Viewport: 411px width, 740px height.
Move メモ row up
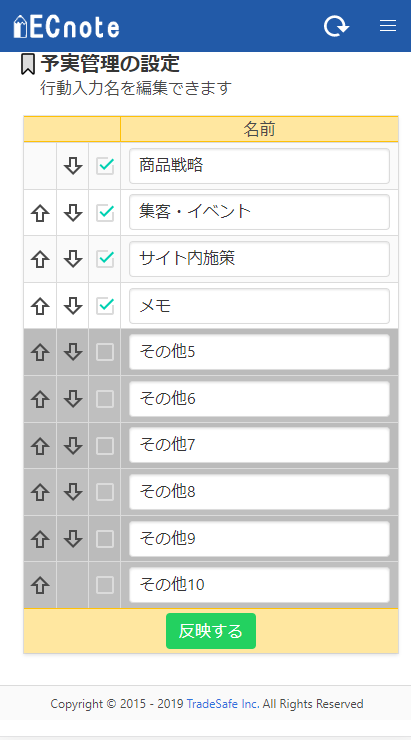point(40,306)
